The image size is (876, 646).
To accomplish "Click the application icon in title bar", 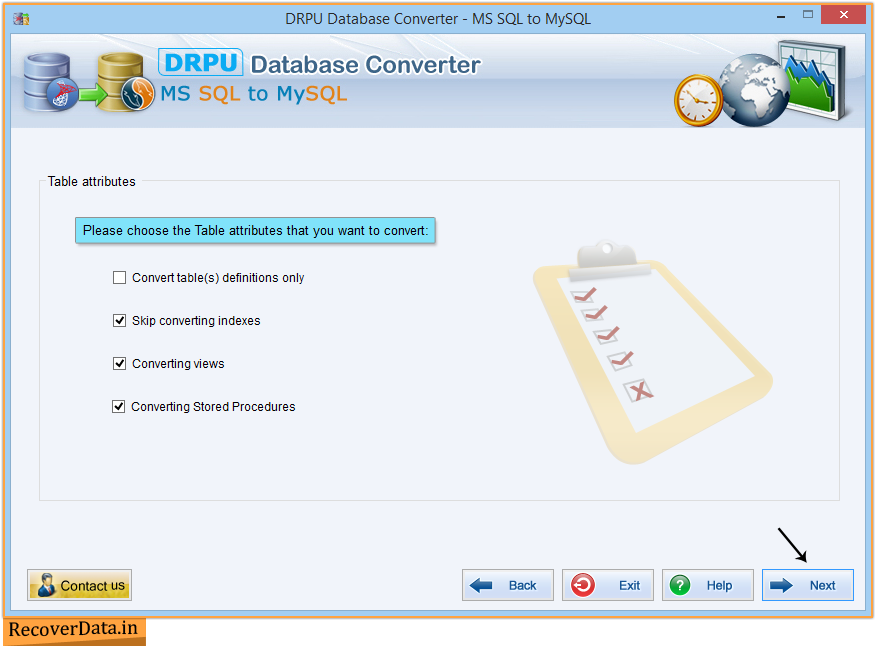I will [22, 19].
